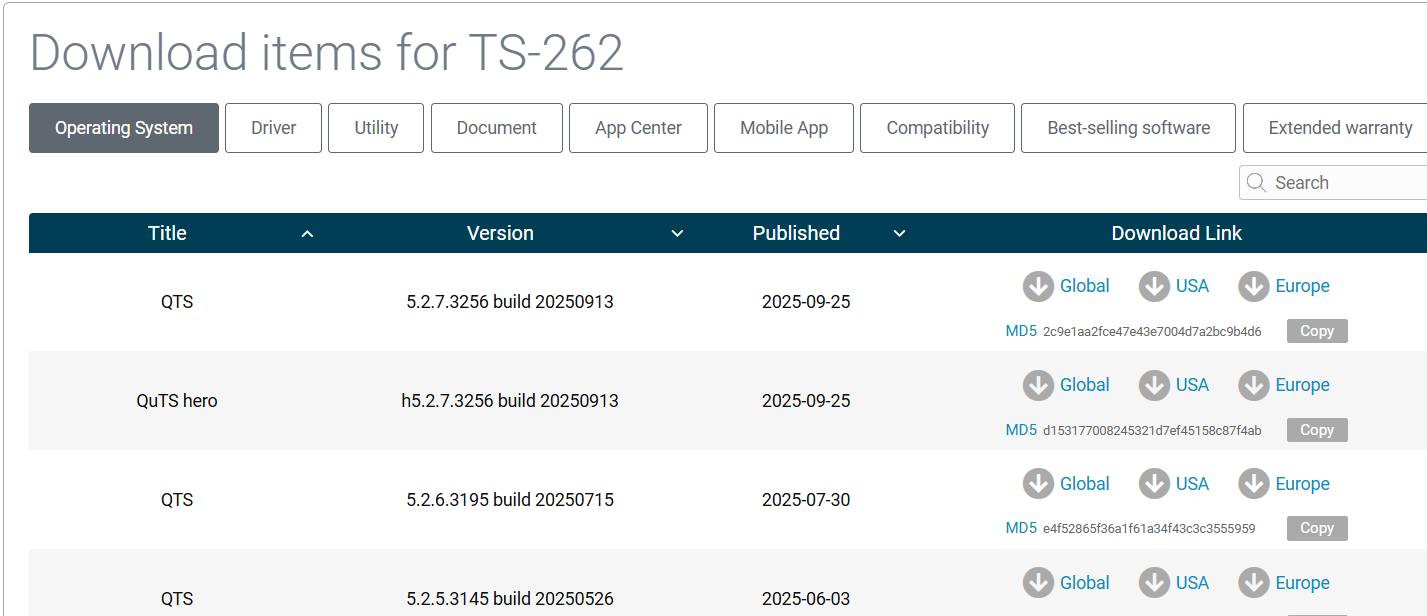Viewport: 1427px width, 616px height.
Task: Click the Europe link for QTS 5.2.5.3145
Action: click(x=1302, y=583)
